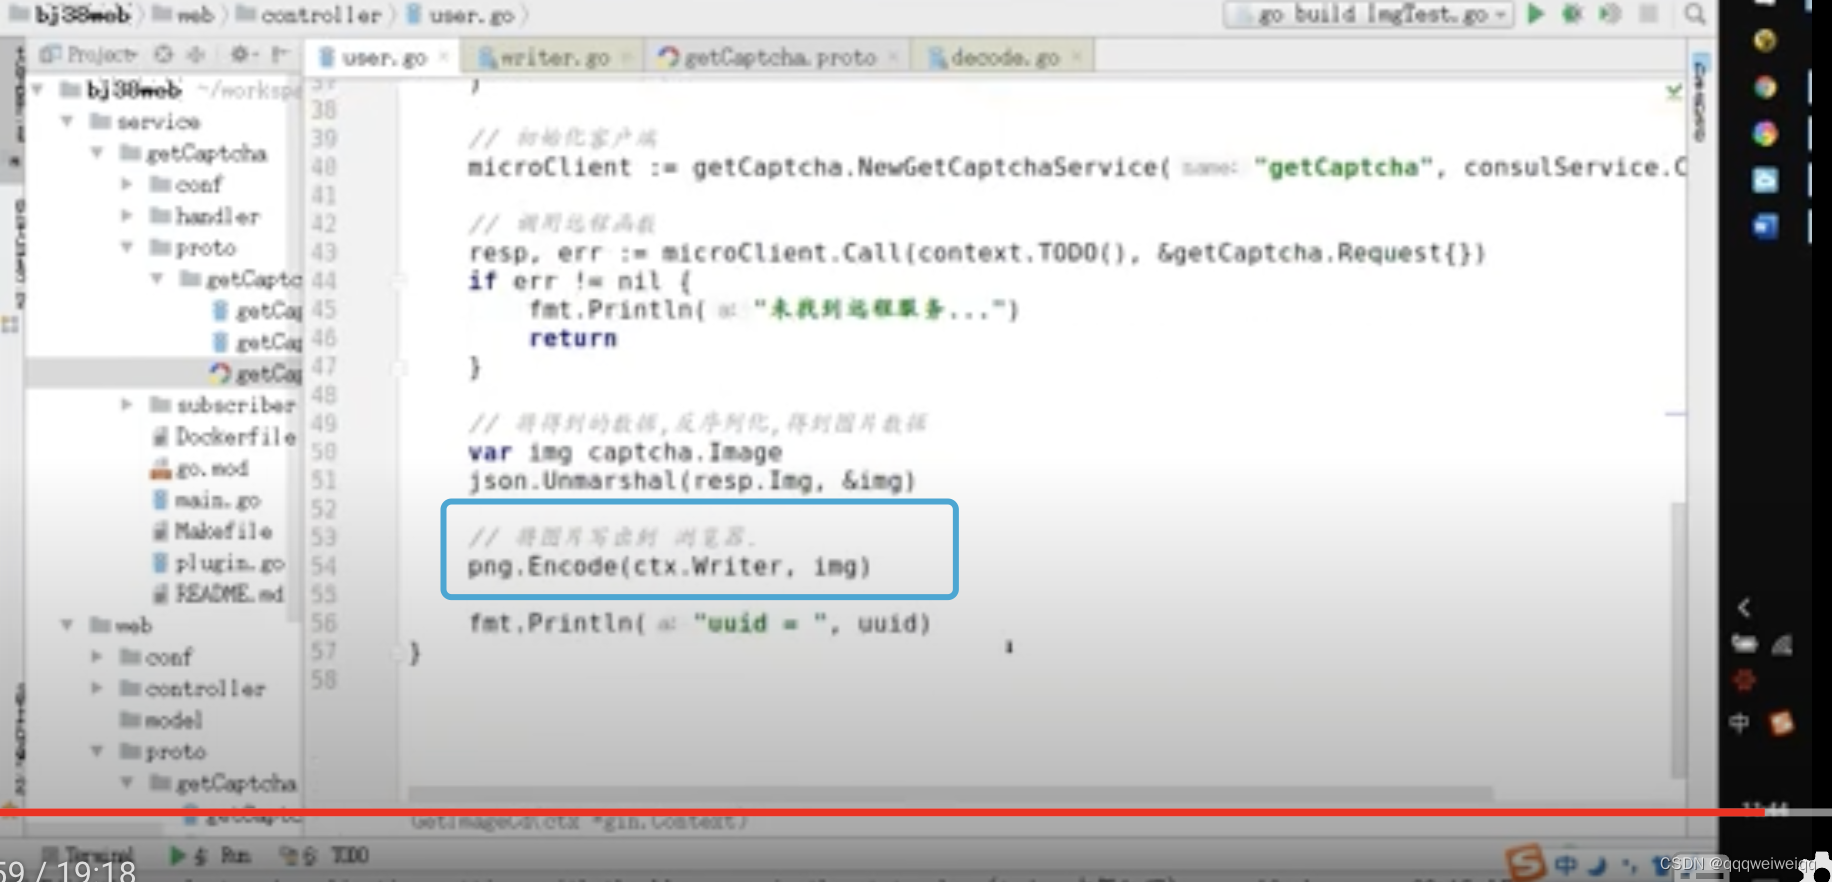Click the locate-in-project target icon
The image size is (1832, 882).
click(x=164, y=54)
